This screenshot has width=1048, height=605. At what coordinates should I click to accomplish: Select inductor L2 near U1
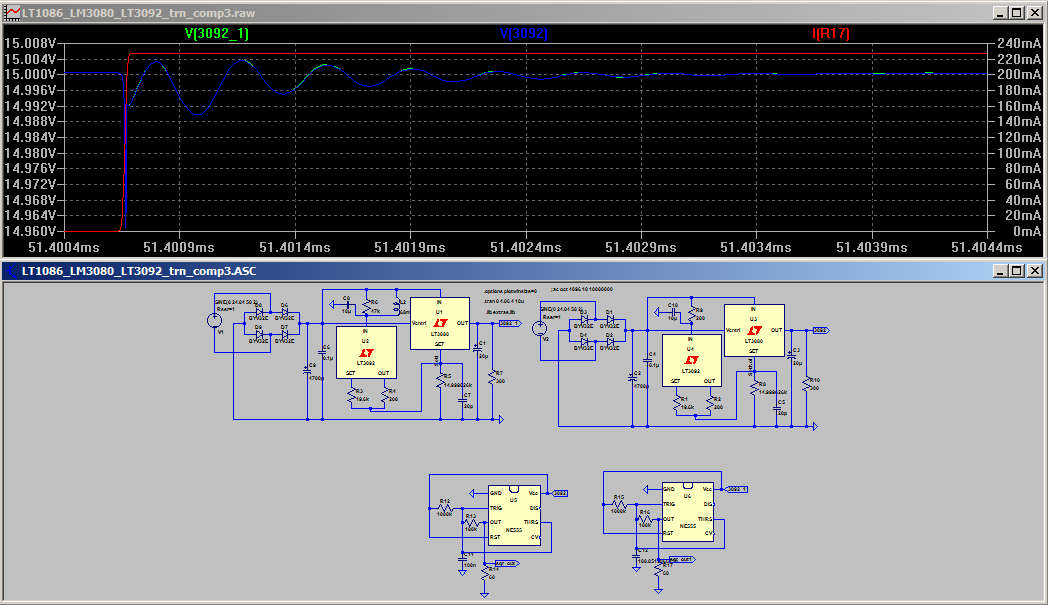(x=397, y=307)
